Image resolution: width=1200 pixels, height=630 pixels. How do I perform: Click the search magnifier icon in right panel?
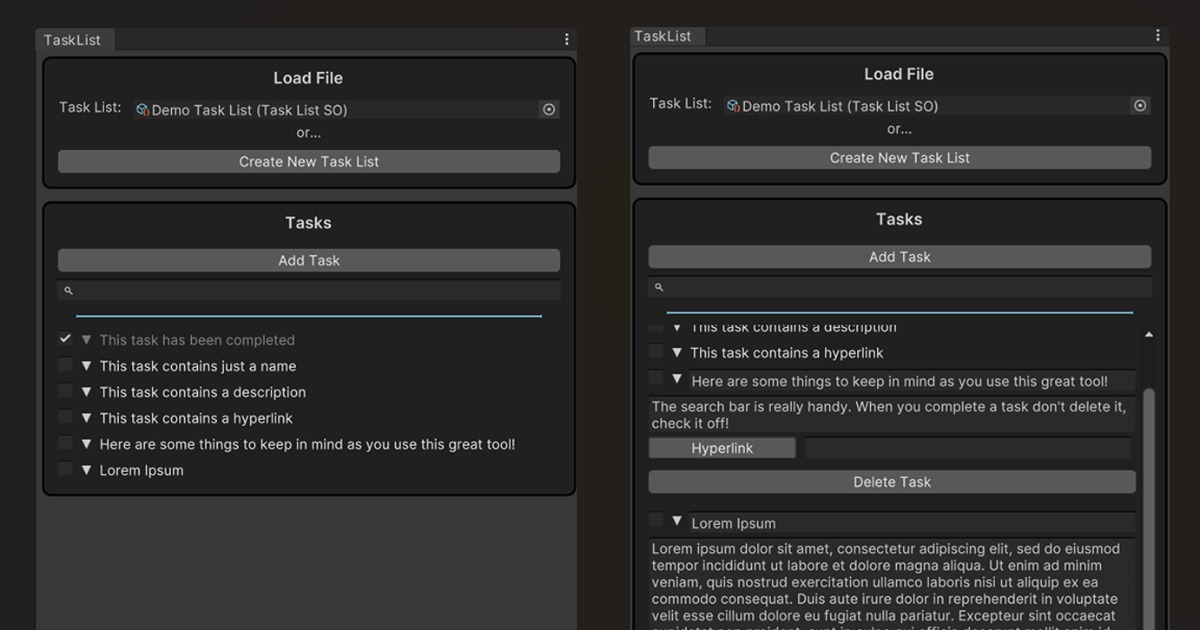click(x=658, y=287)
